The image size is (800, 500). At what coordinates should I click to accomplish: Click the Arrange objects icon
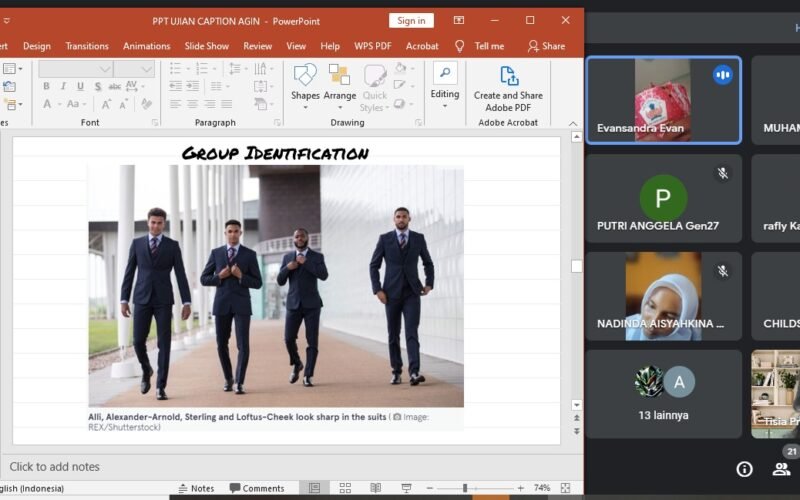[340, 82]
